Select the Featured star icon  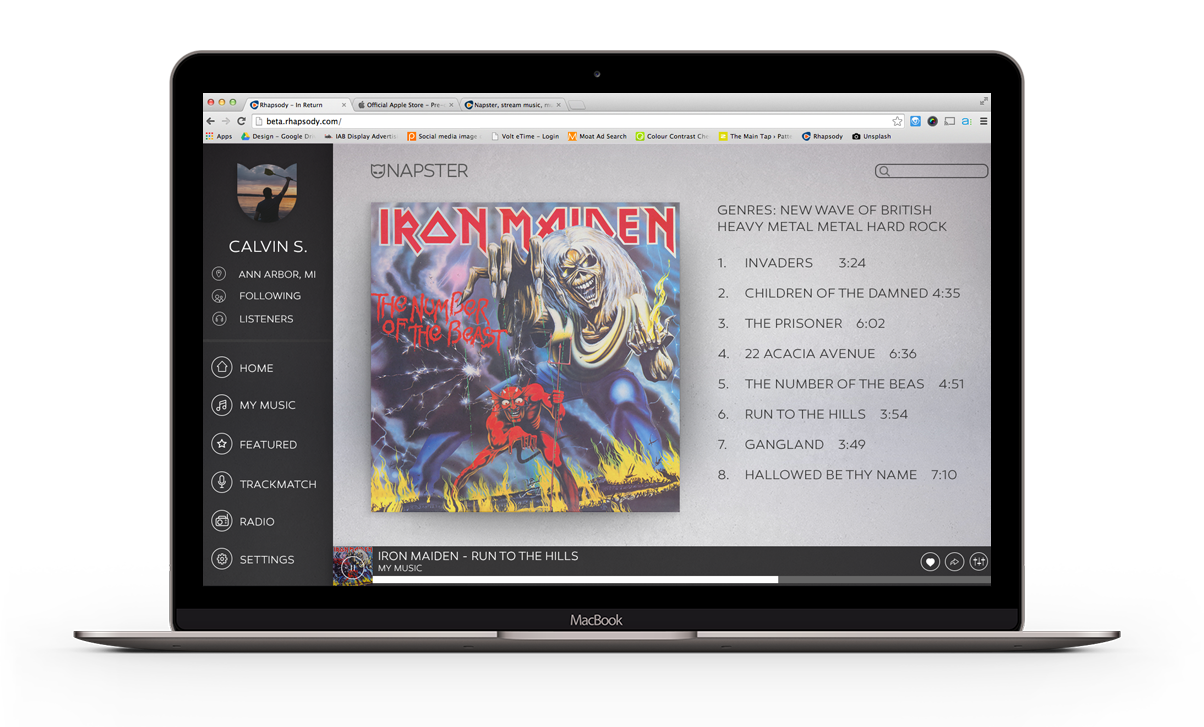point(221,444)
